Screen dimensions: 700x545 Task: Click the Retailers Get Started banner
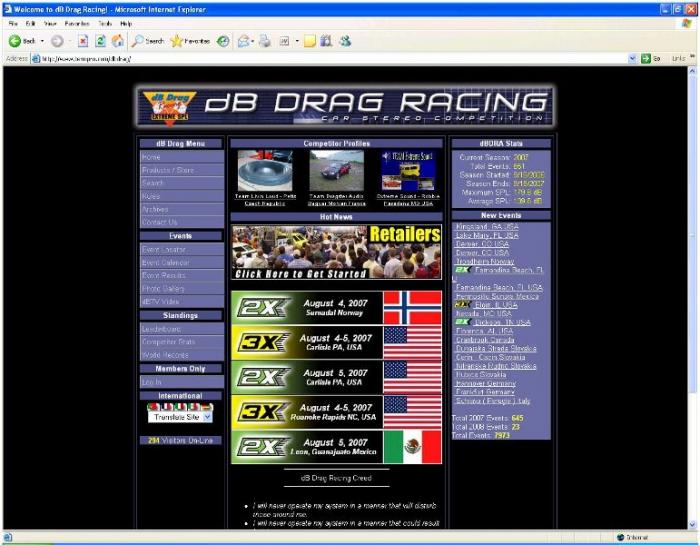coord(336,252)
